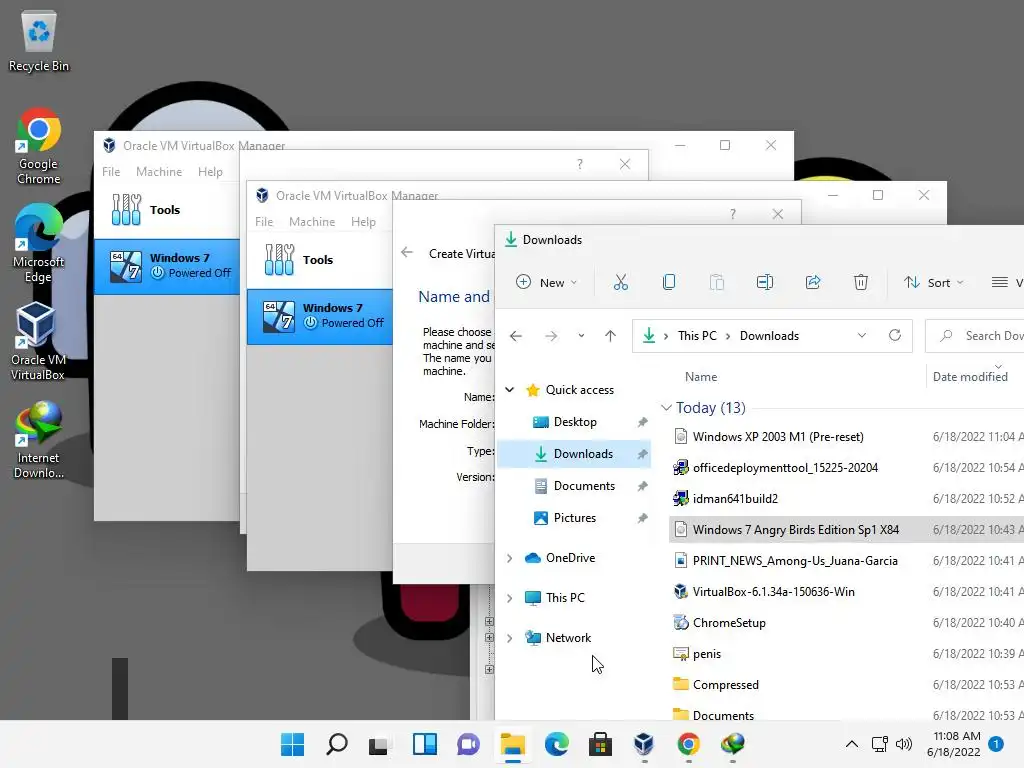Open taskbar Search

pos(336,744)
